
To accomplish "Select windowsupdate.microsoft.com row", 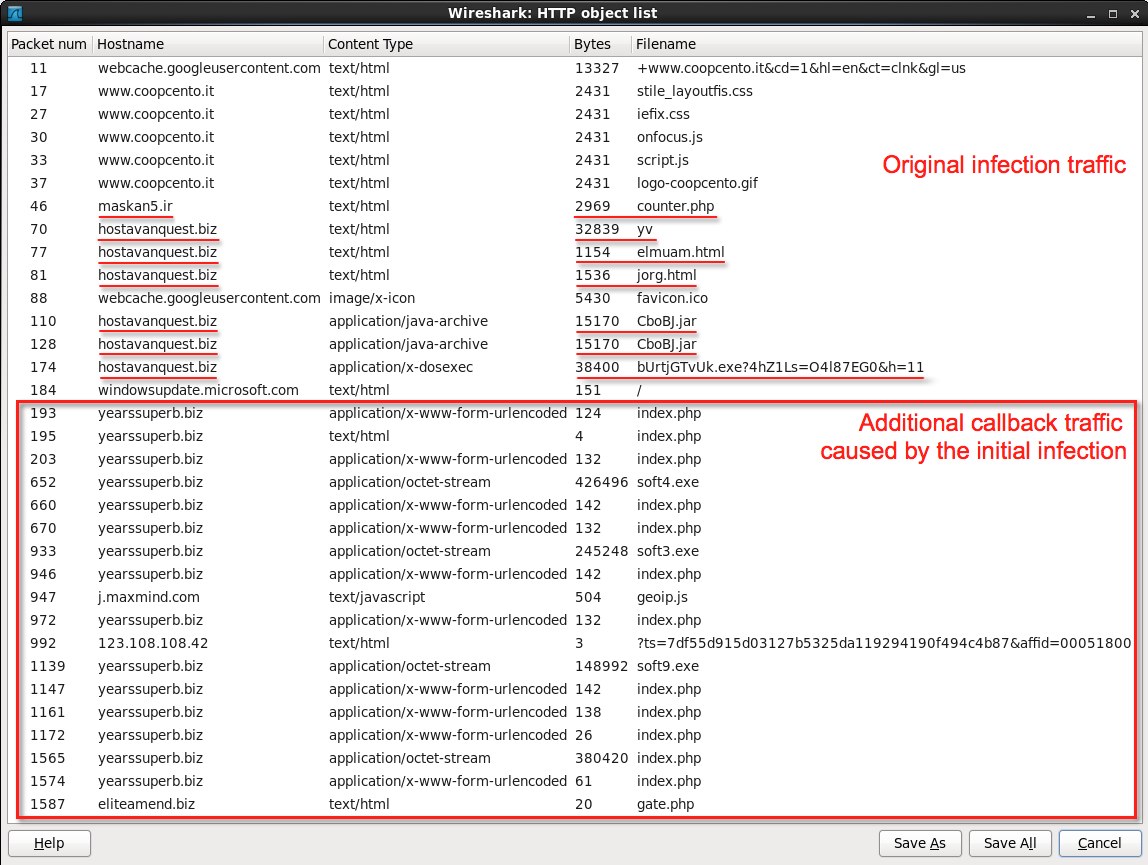I will (x=574, y=390).
